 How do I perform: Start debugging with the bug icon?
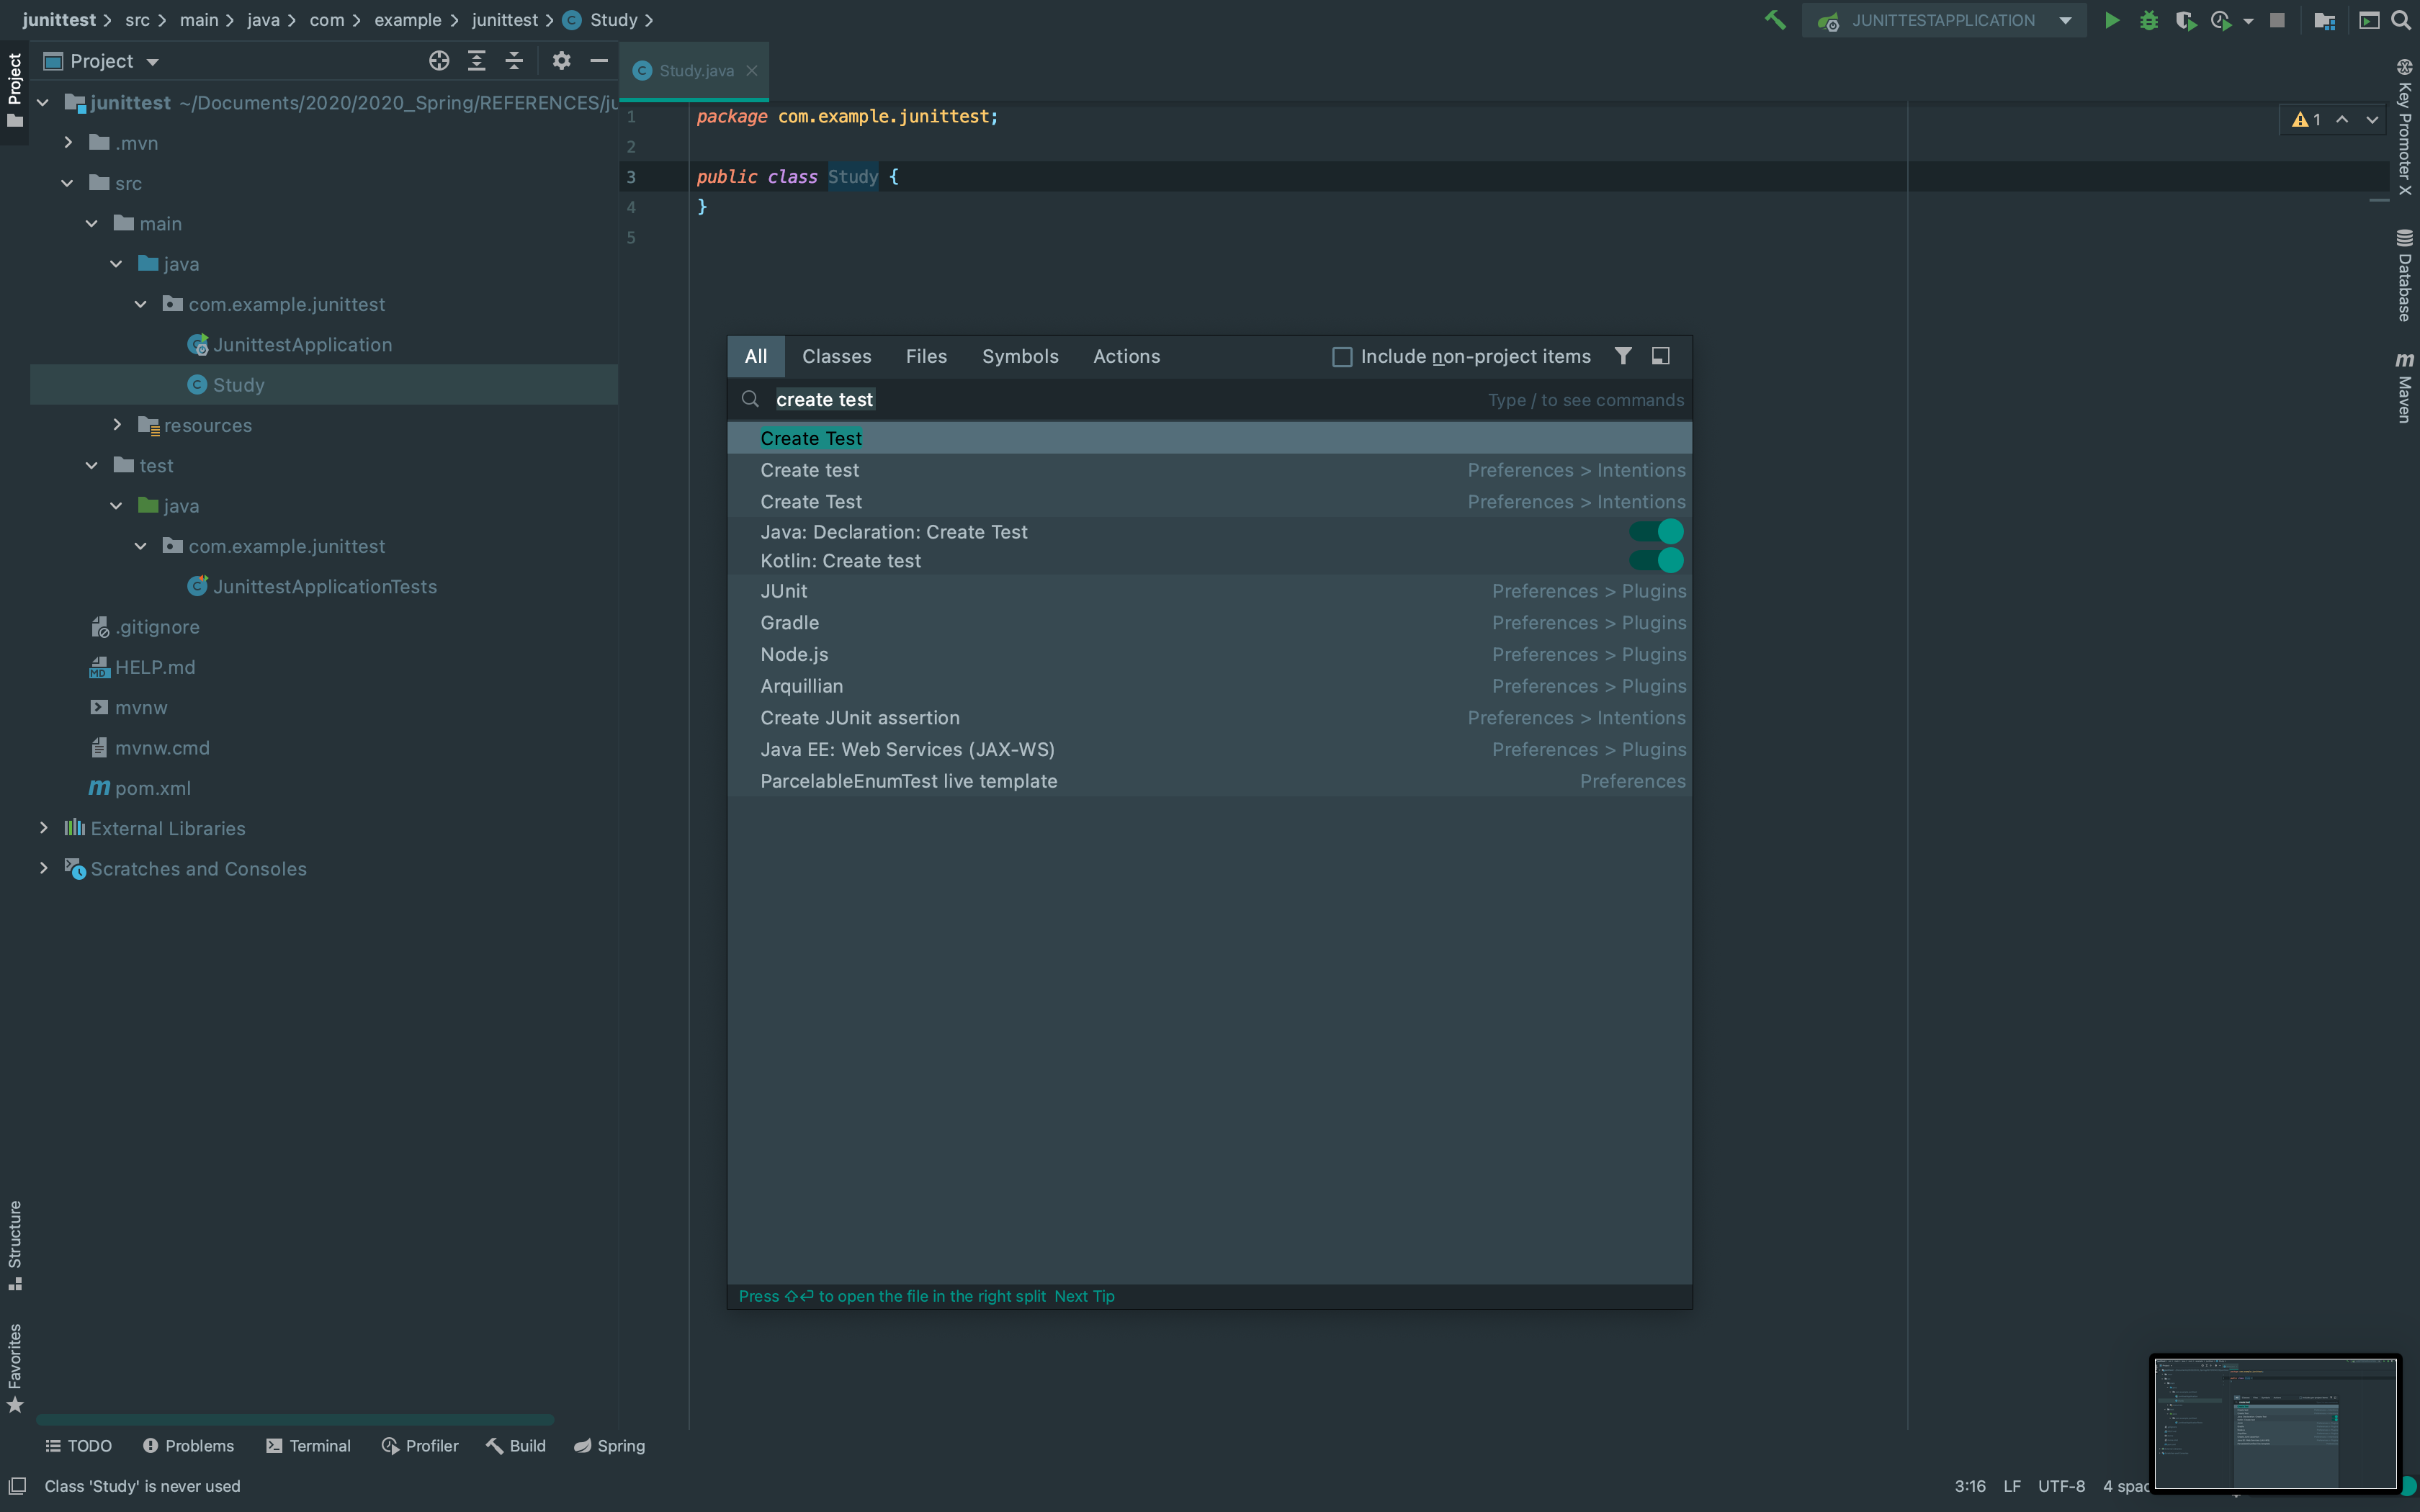(2148, 20)
